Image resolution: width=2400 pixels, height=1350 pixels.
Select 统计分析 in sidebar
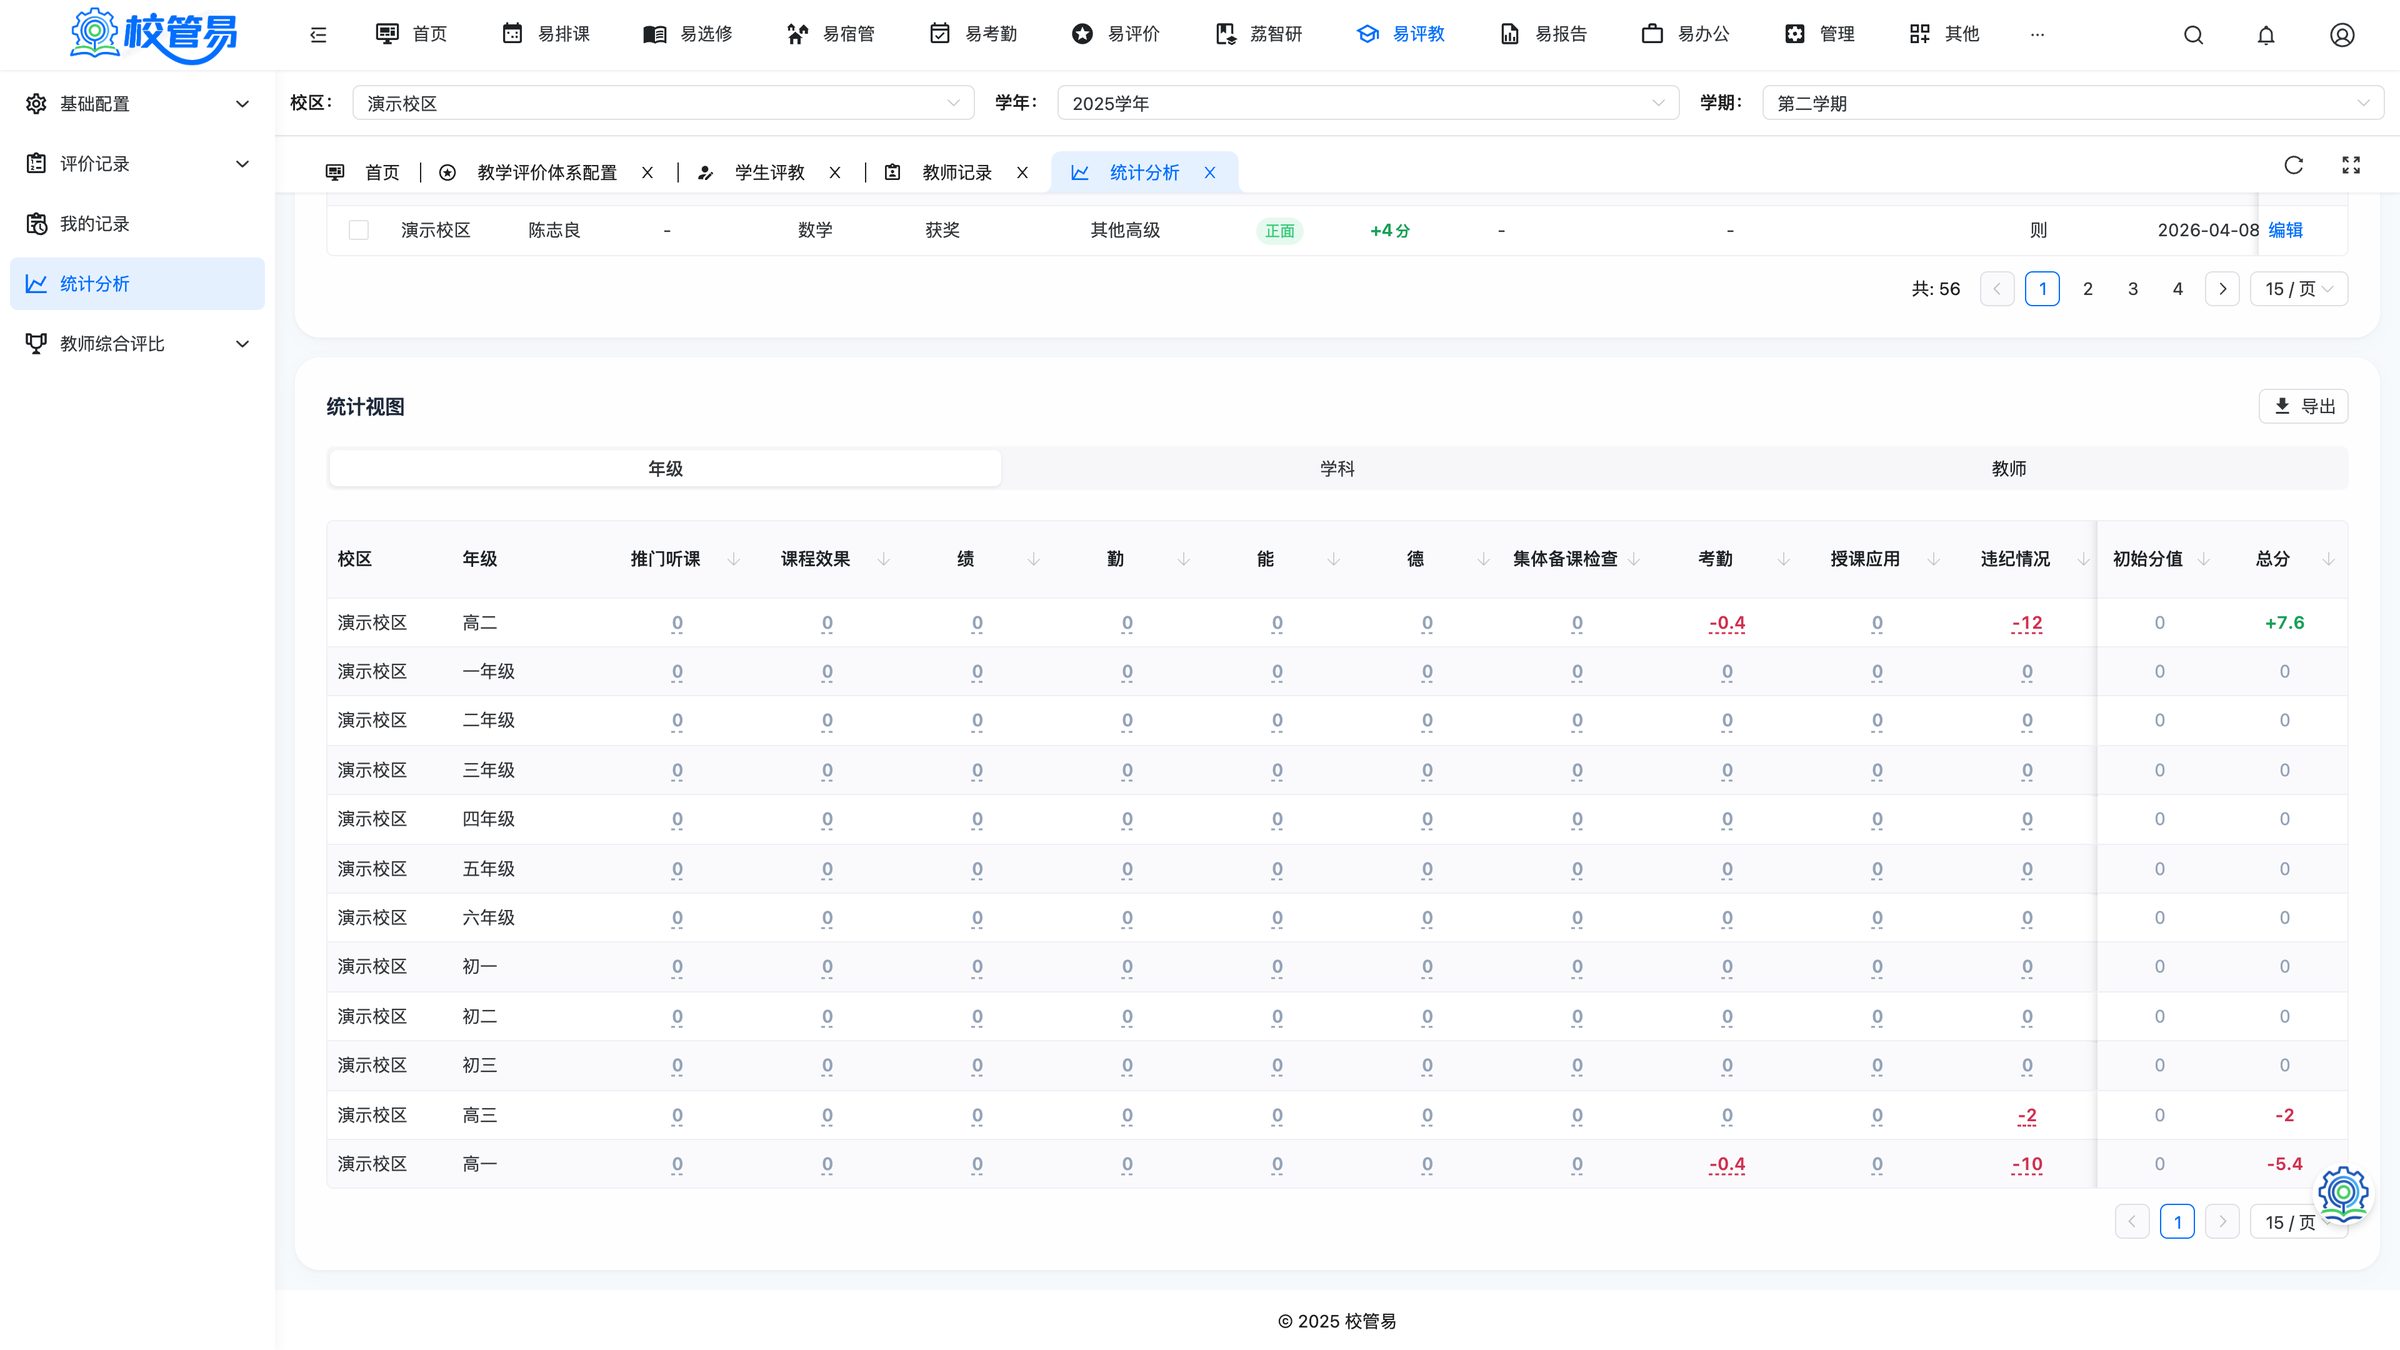tap(137, 284)
